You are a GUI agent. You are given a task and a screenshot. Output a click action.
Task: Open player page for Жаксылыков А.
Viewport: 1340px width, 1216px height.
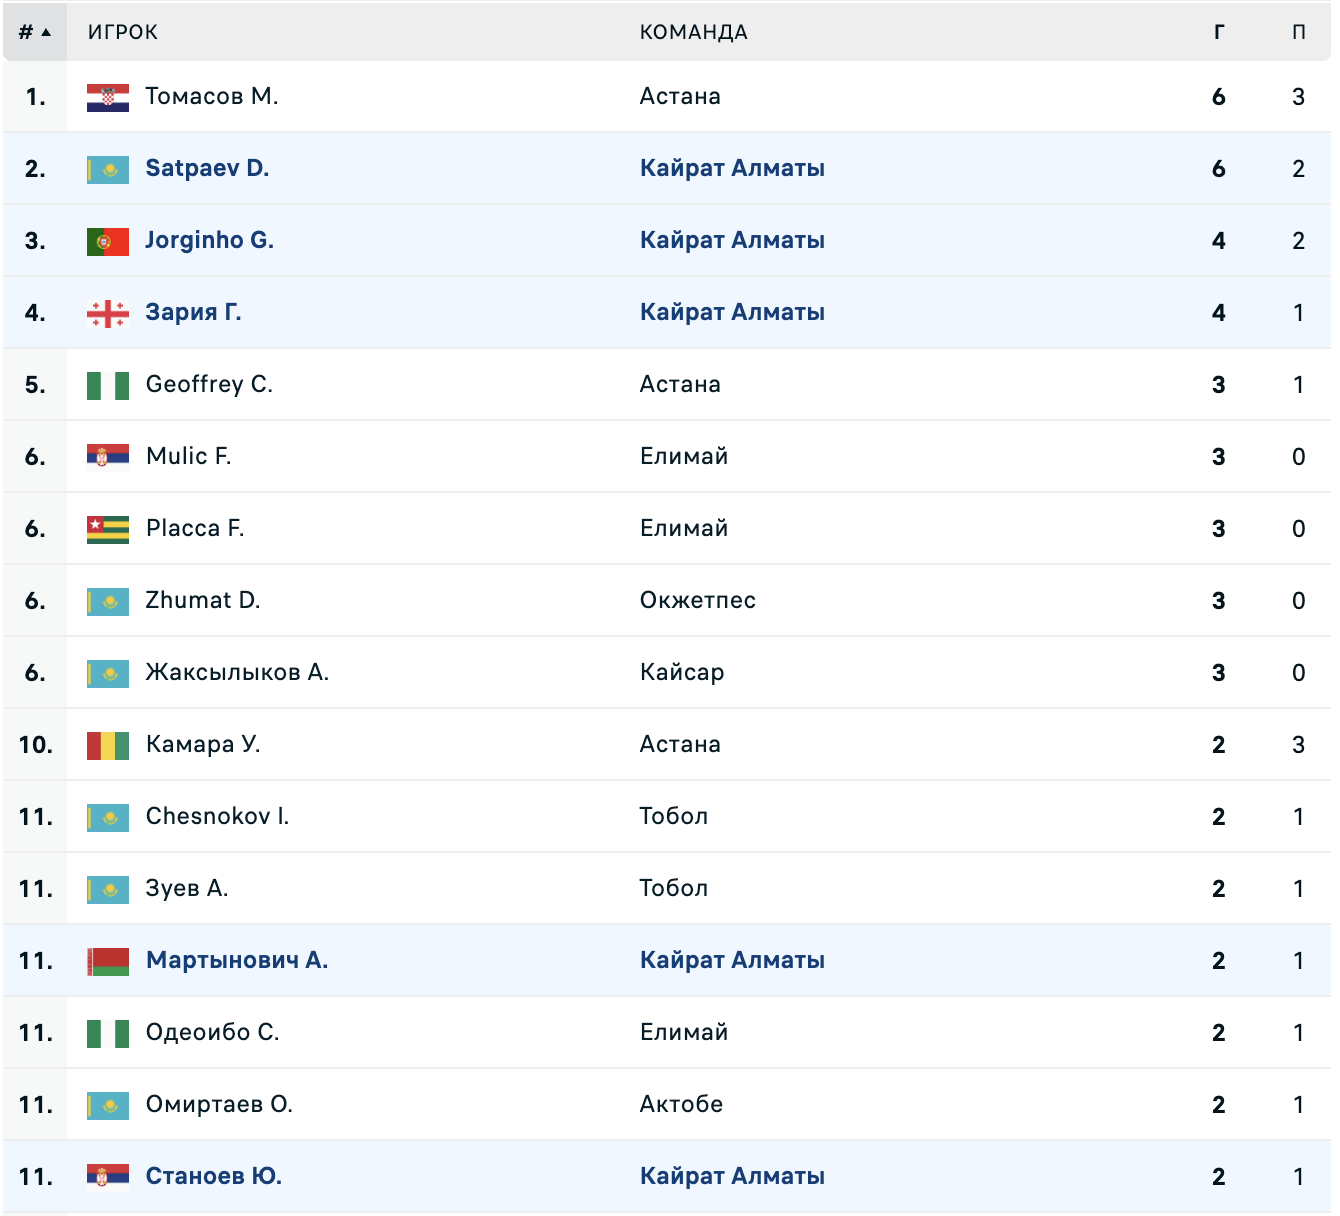coord(237,672)
